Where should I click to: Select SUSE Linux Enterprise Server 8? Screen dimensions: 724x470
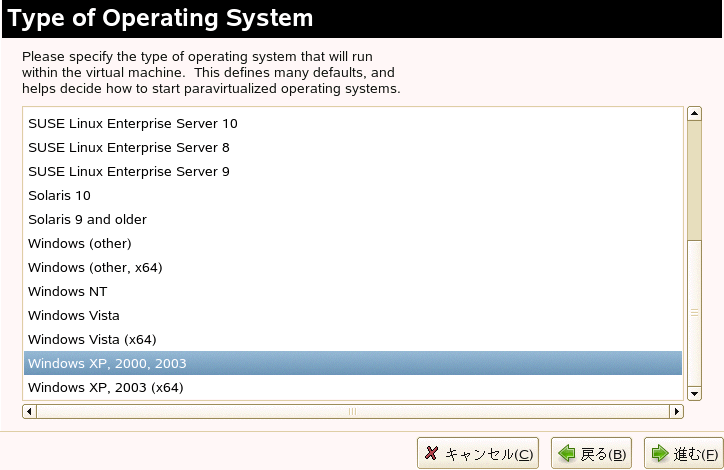[353, 148]
